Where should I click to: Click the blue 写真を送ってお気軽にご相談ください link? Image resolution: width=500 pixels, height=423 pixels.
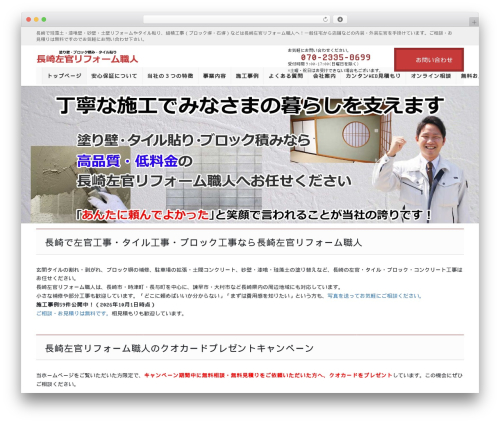[374, 296]
